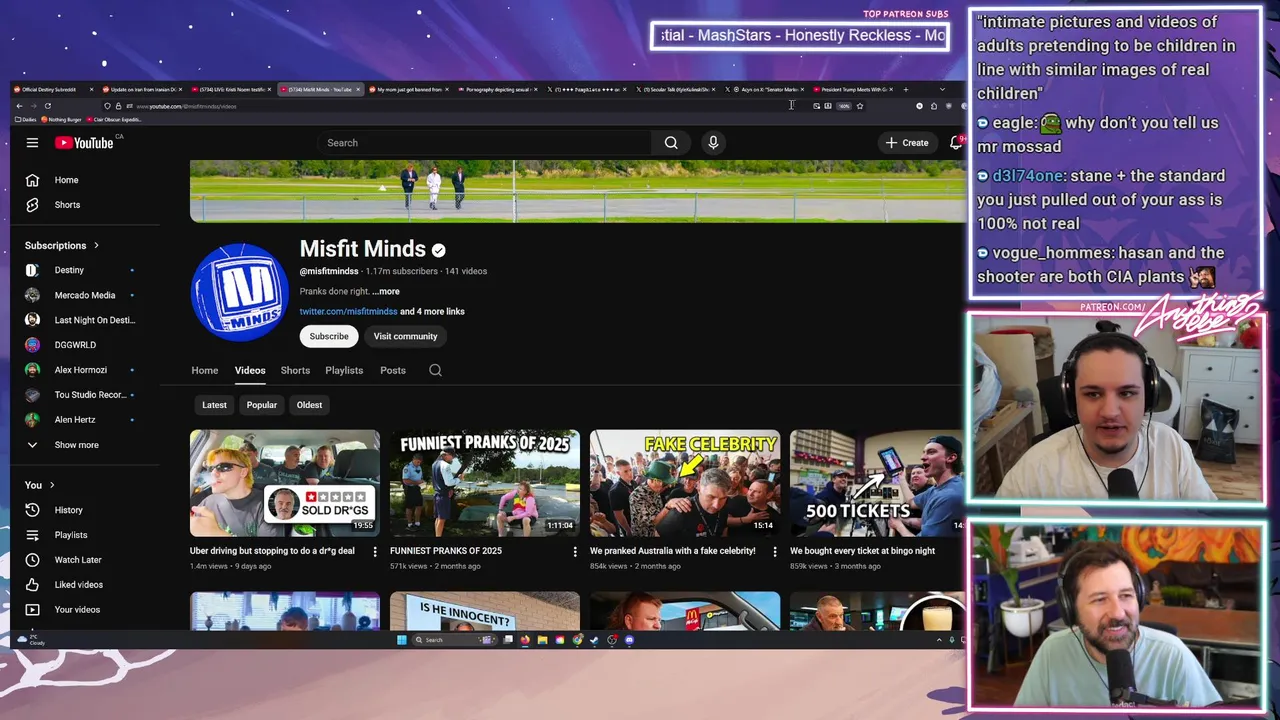The image size is (1280, 720).
Task: Open options menu for Uber driving video
Action: (375, 552)
